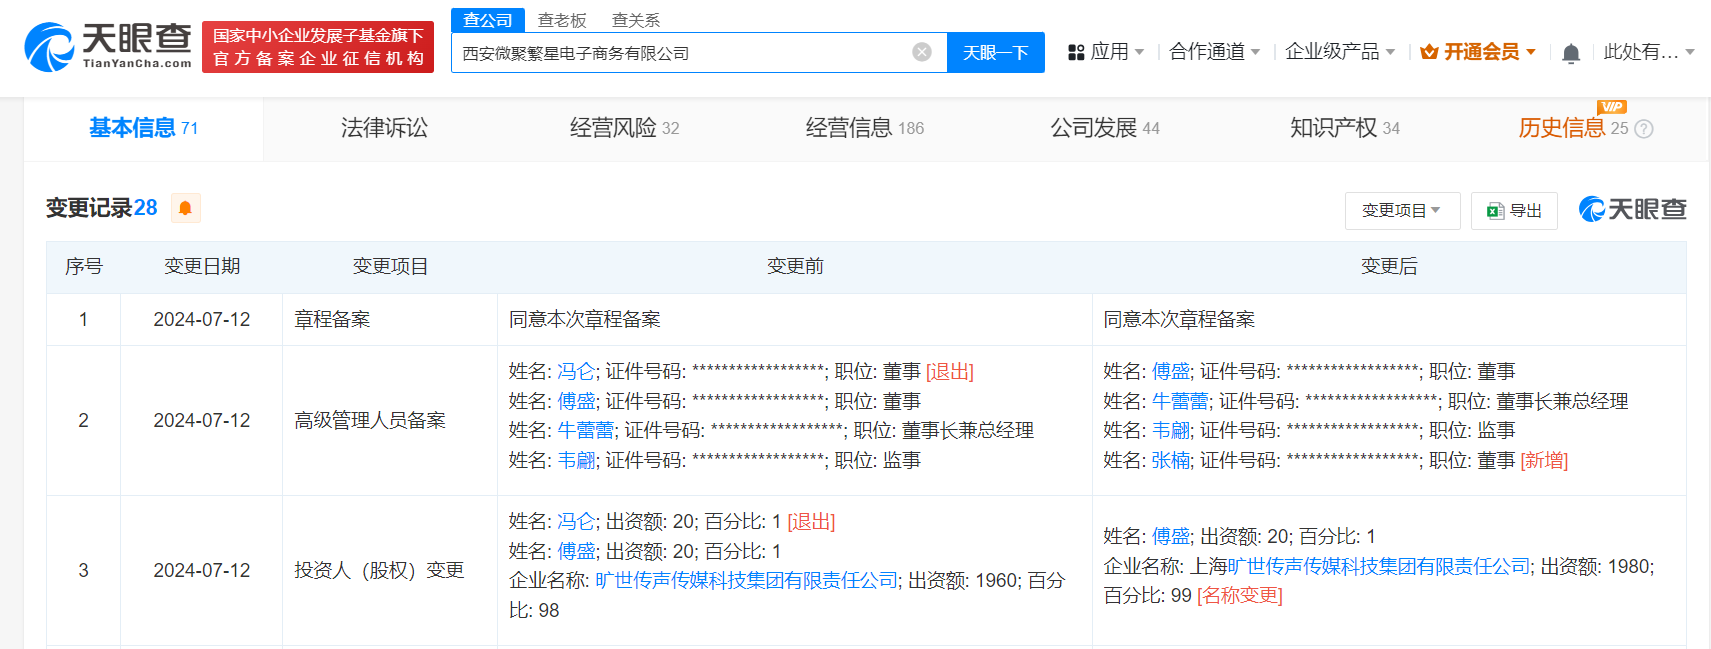Click the 2024-07-12 date in row 1
Image resolution: width=1711 pixels, height=649 pixels.
point(202,320)
